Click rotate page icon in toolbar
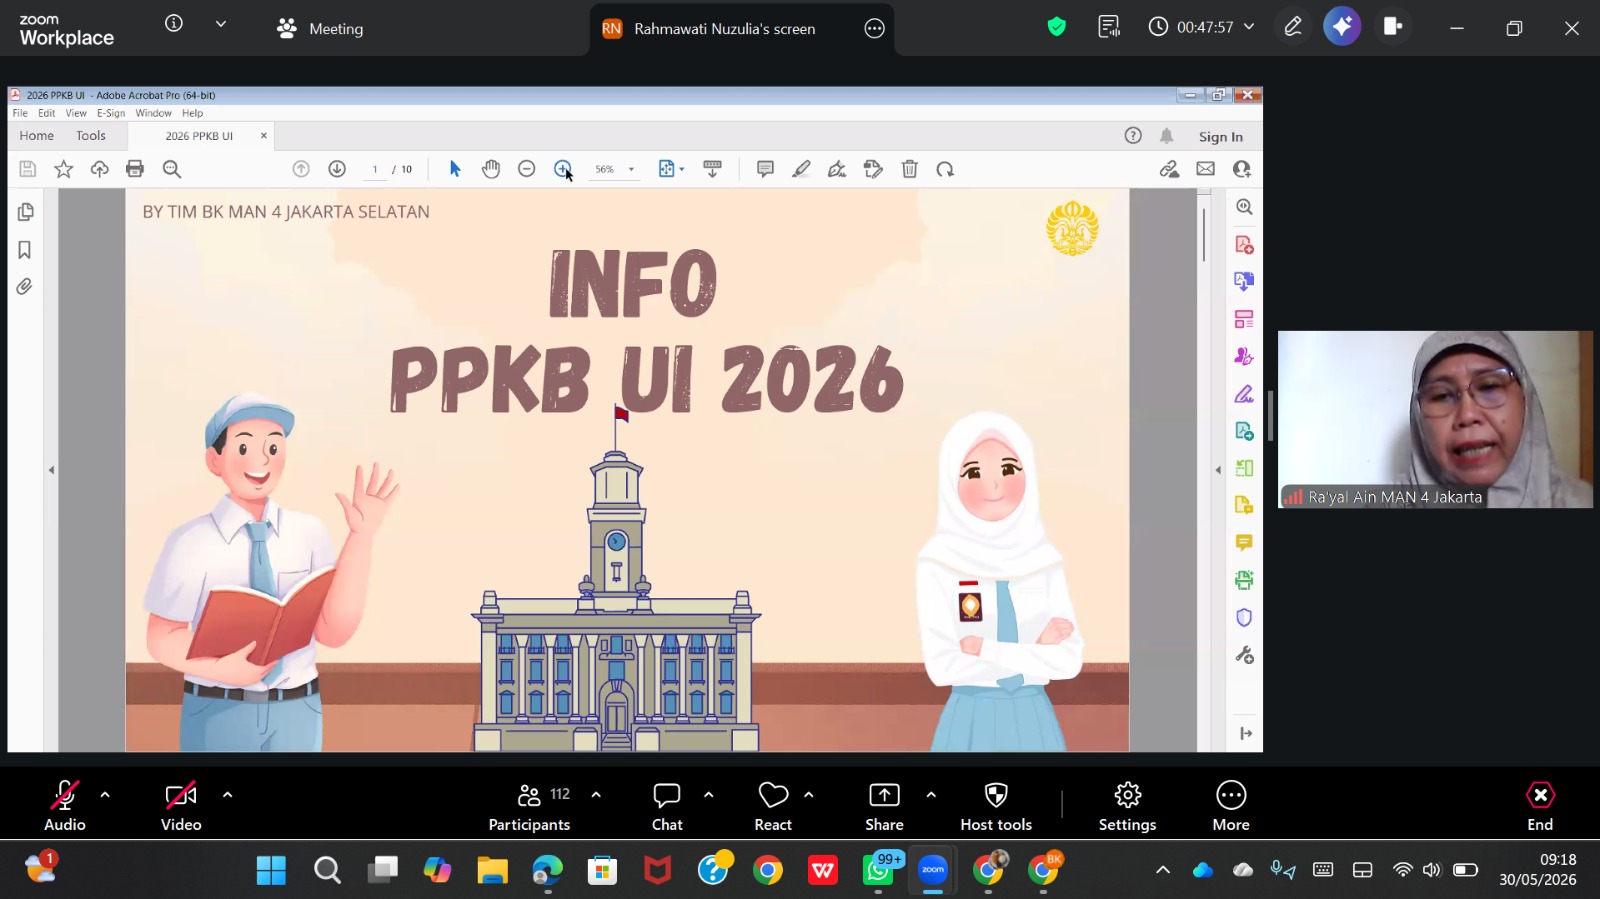1600x899 pixels. click(x=945, y=169)
